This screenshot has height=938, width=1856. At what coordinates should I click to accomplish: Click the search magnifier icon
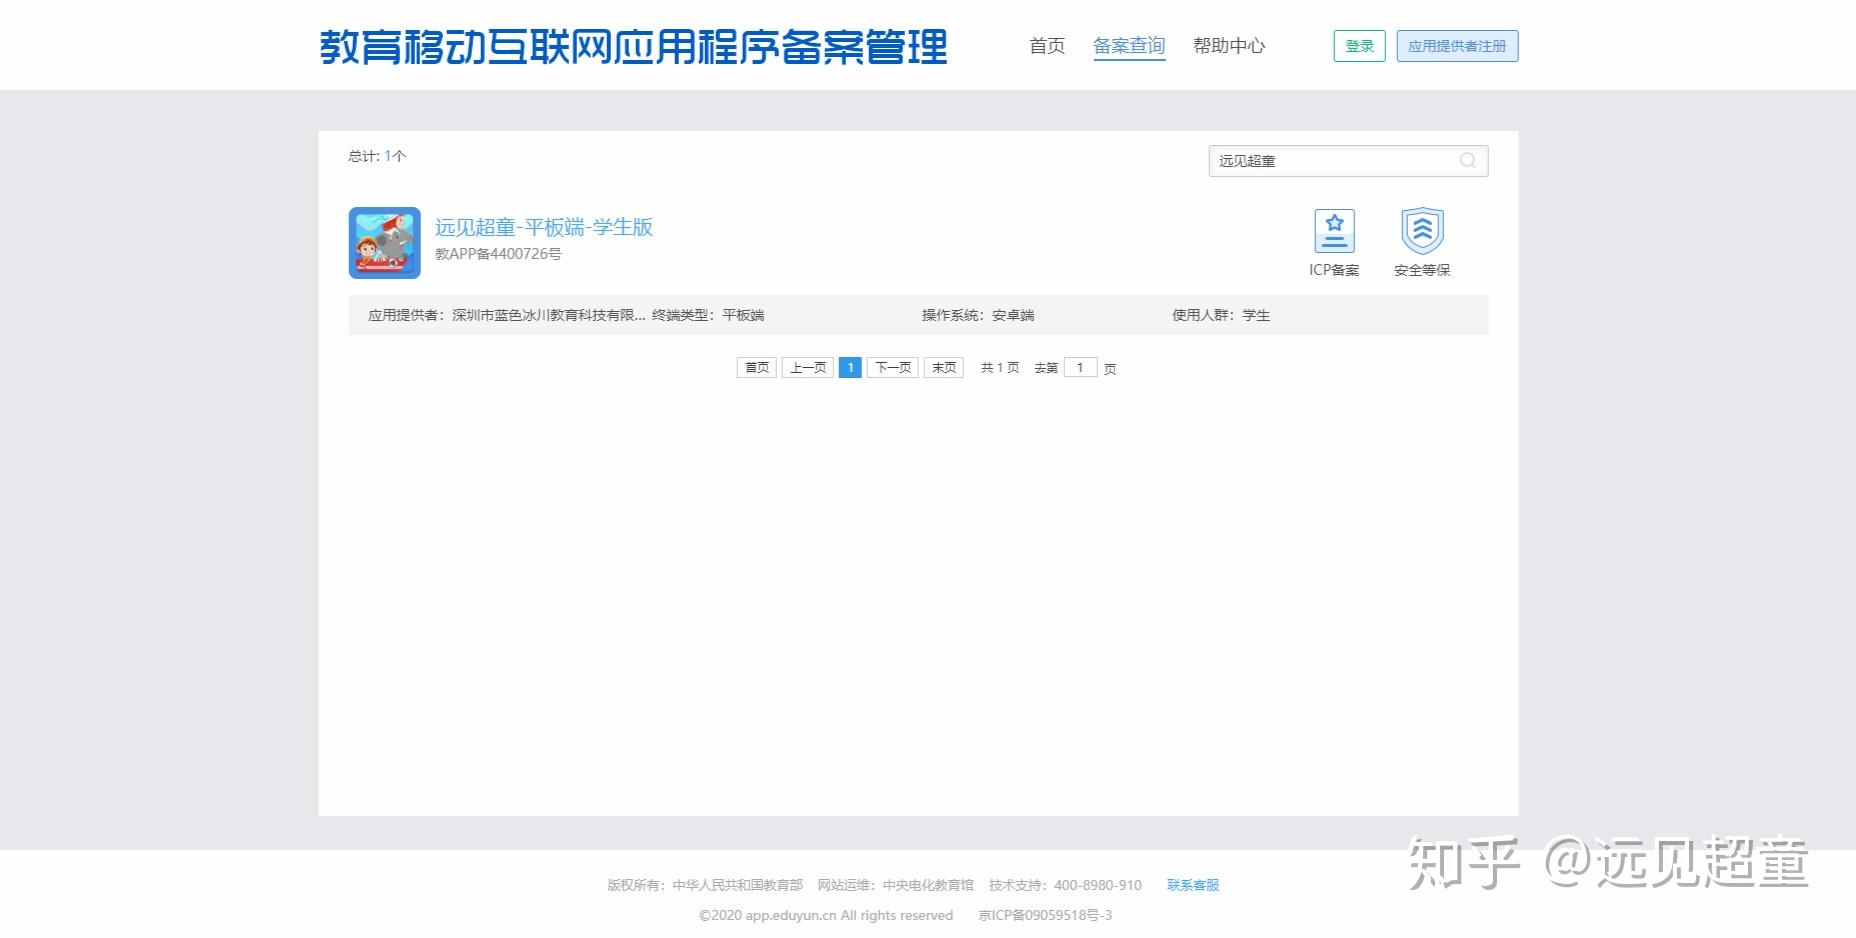[x=1466, y=160]
